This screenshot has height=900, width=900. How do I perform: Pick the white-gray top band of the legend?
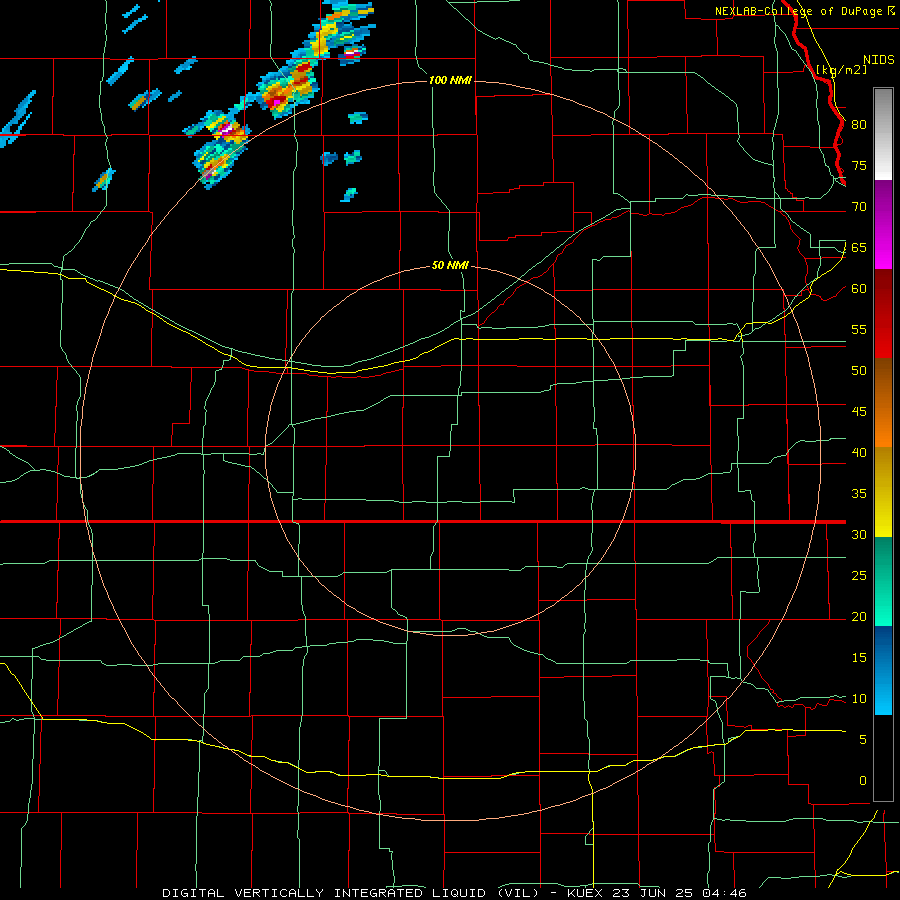(883, 134)
